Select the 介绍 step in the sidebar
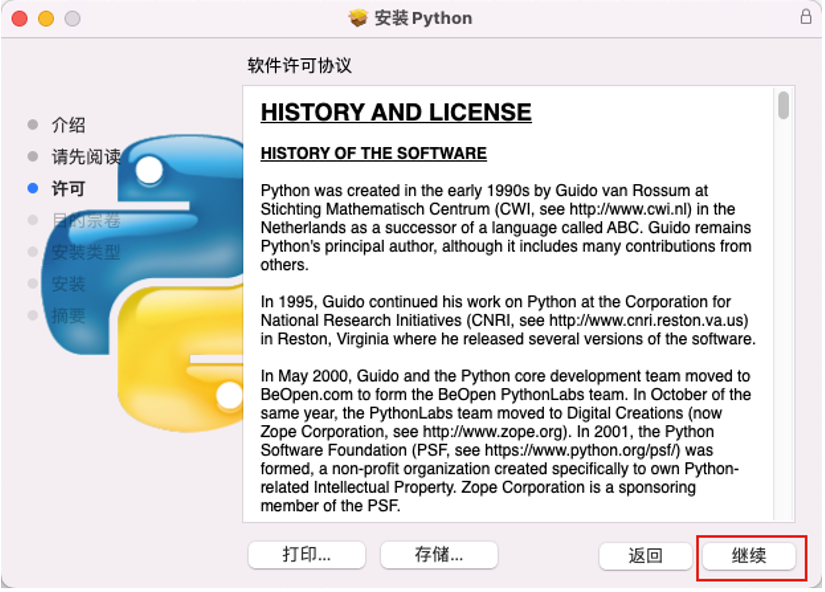Screen dimensions: 825x592 (x=68, y=125)
